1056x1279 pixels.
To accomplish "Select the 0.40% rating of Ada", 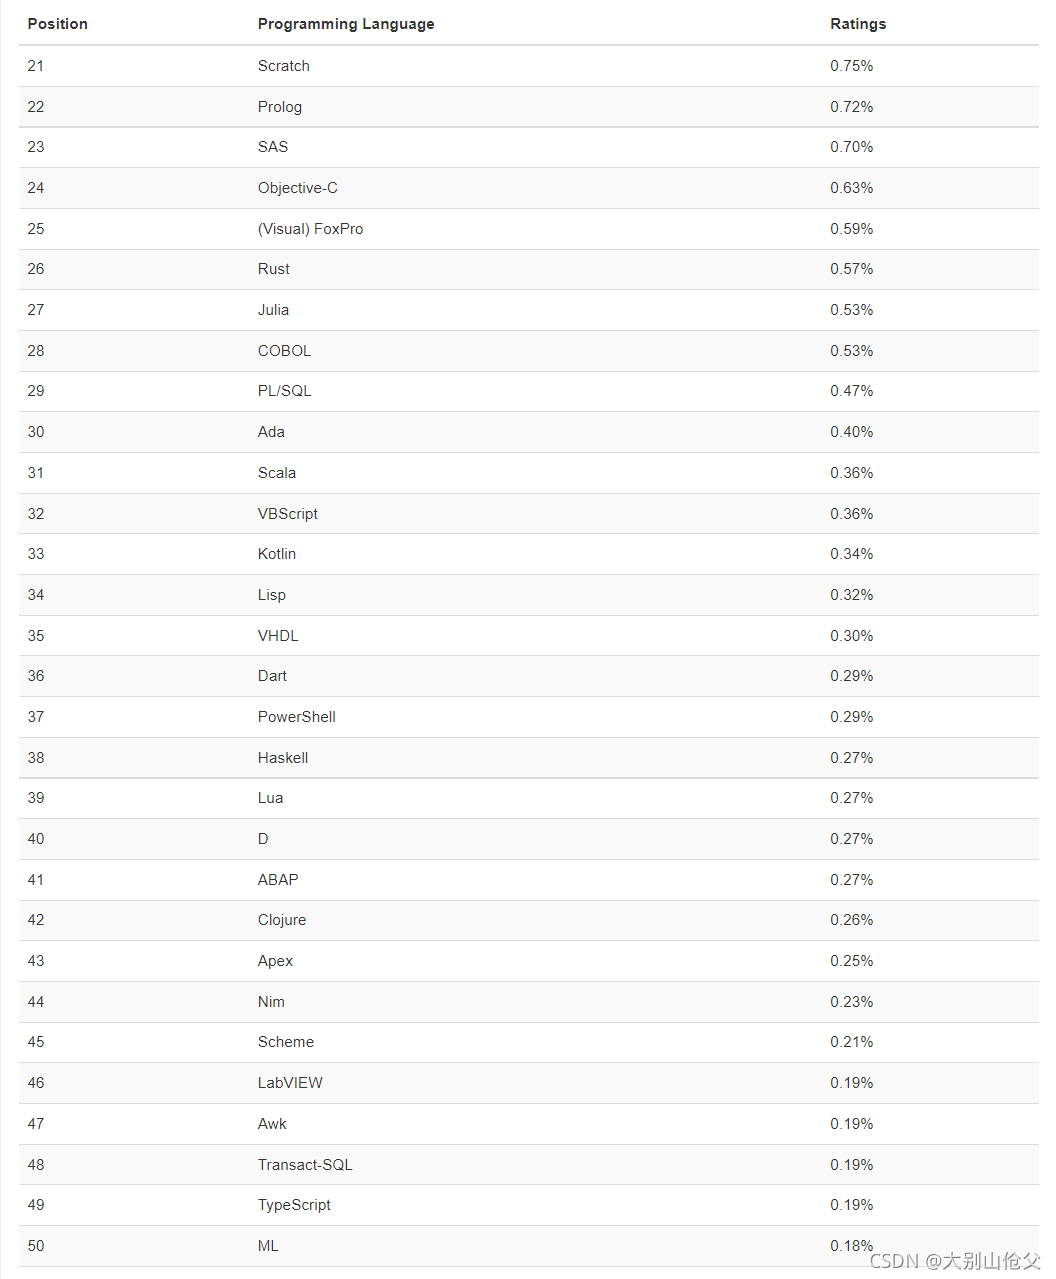I will pyautogui.click(x=852, y=432).
